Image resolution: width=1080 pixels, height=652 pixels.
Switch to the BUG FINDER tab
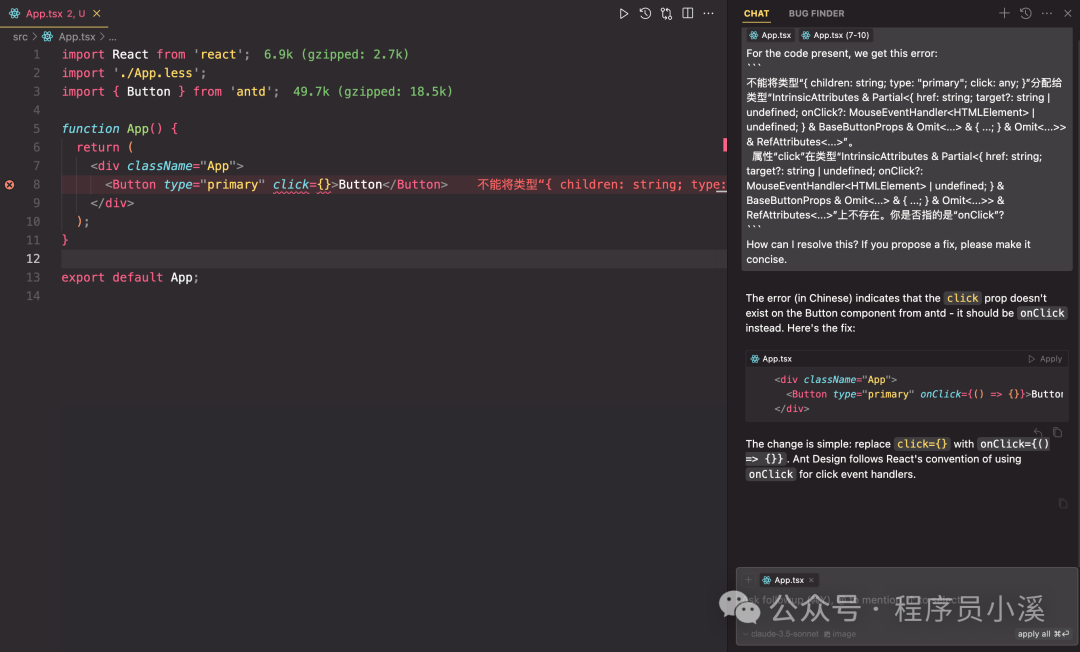pos(816,14)
